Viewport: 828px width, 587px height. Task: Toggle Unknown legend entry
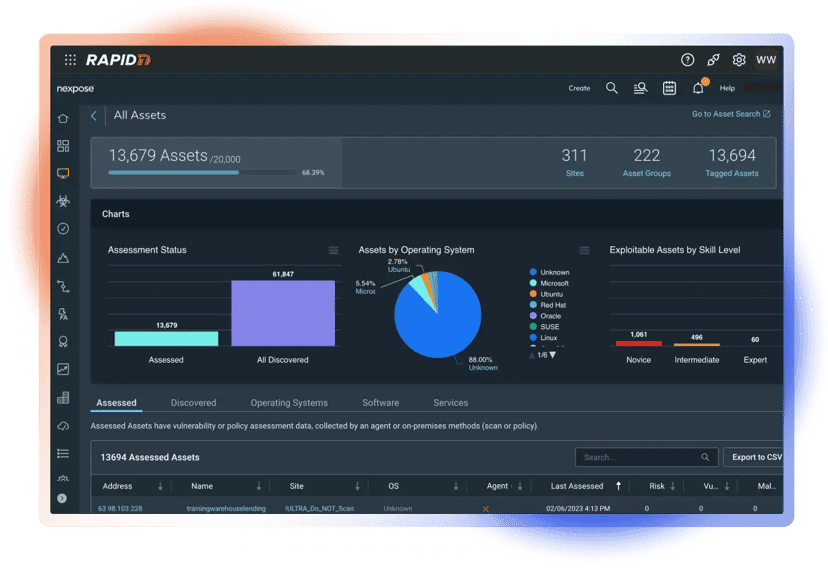point(549,272)
